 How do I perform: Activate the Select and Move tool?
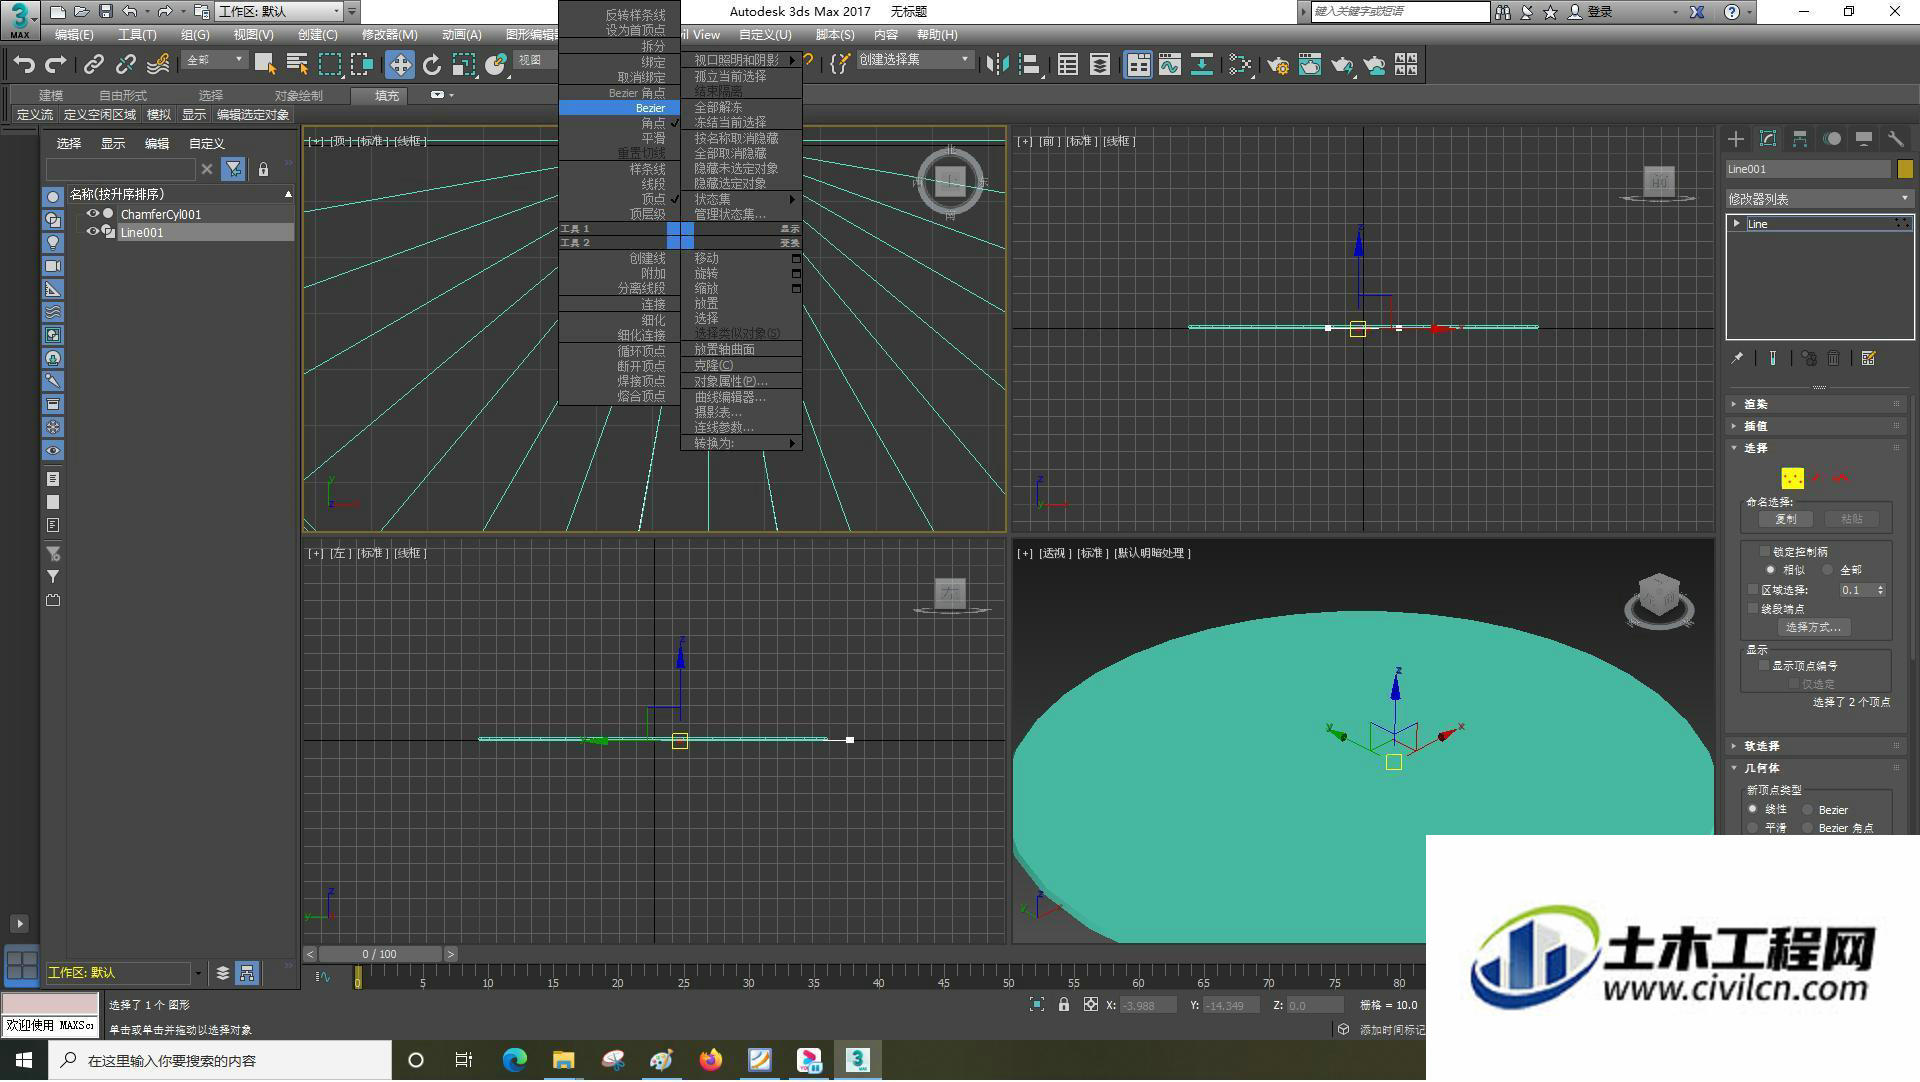400,65
